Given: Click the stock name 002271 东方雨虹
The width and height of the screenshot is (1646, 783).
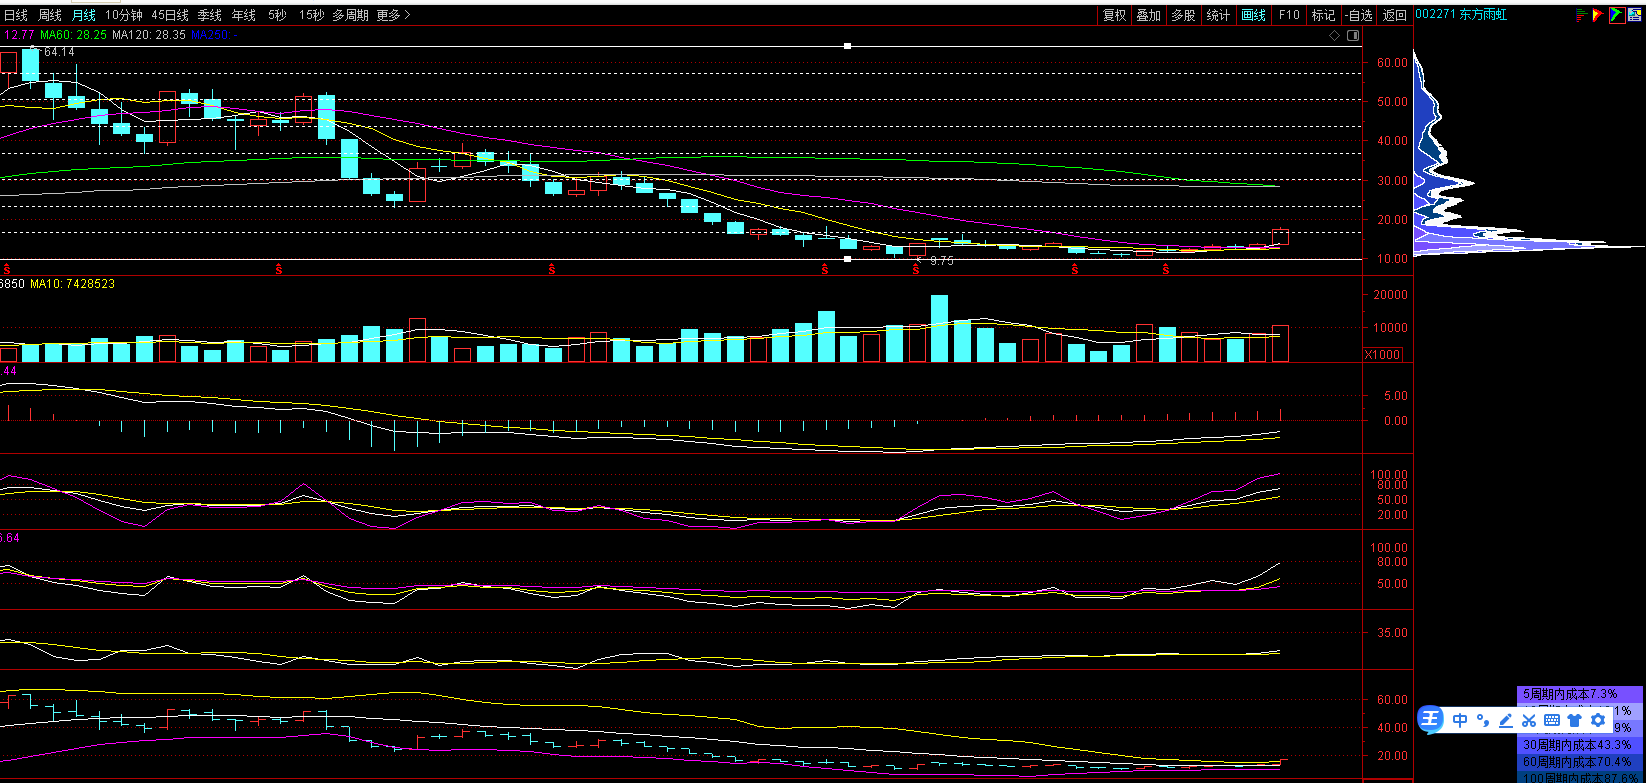Looking at the screenshot, I should (1461, 15).
